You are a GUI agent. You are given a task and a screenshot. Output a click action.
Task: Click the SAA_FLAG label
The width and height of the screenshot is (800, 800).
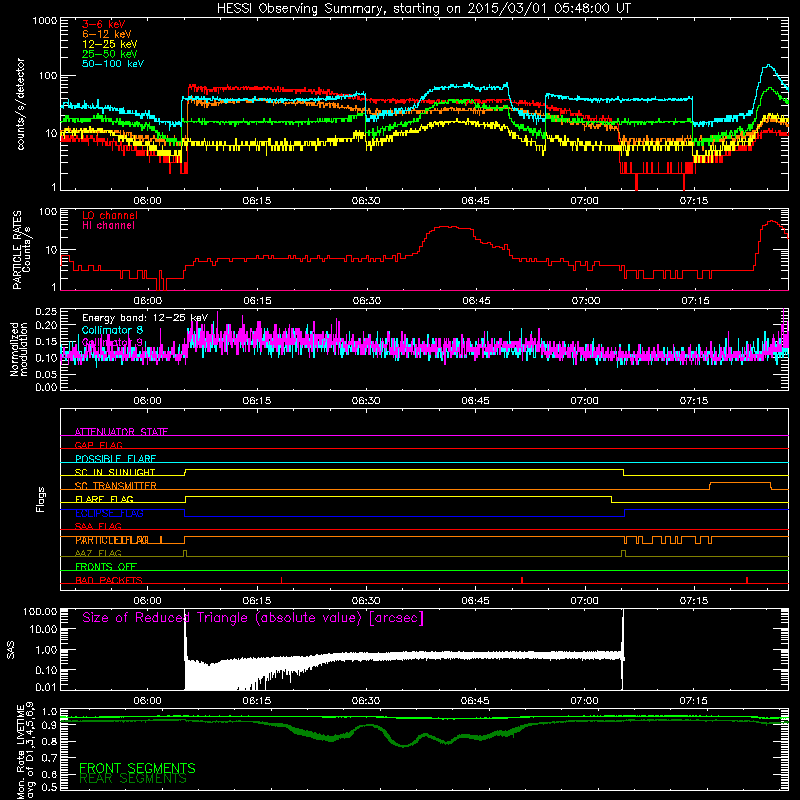98,526
